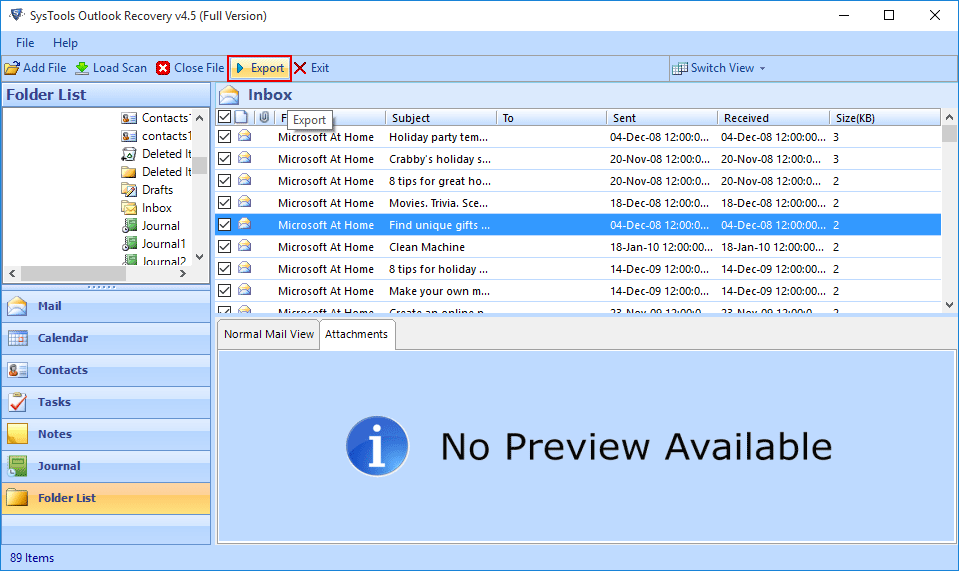Open Tasks in the navigation pane
This screenshot has height=571, width=959.
click(x=106, y=402)
